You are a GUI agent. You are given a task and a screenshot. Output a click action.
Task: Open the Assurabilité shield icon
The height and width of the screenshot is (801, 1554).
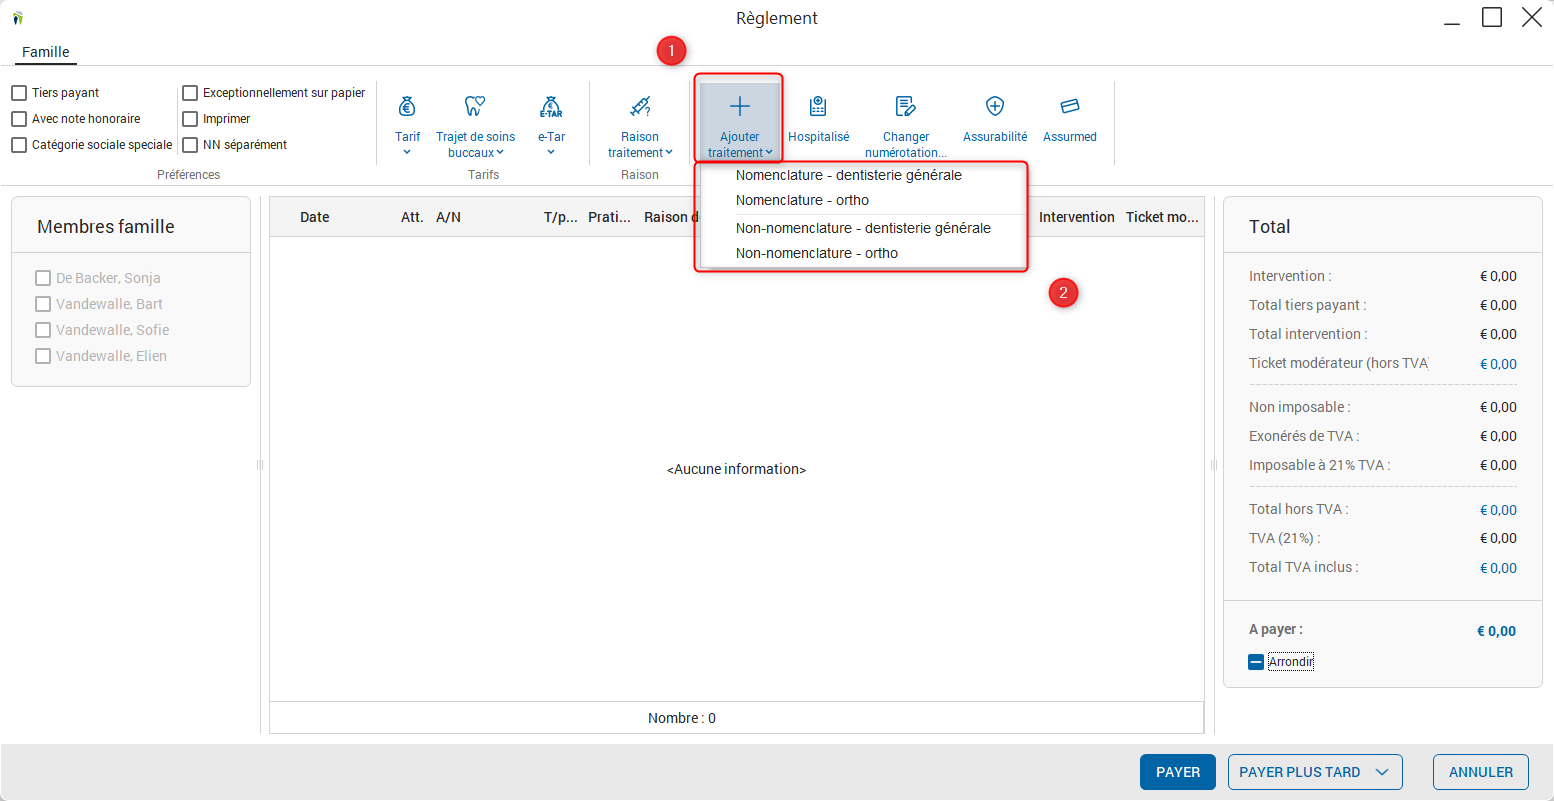coord(995,106)
